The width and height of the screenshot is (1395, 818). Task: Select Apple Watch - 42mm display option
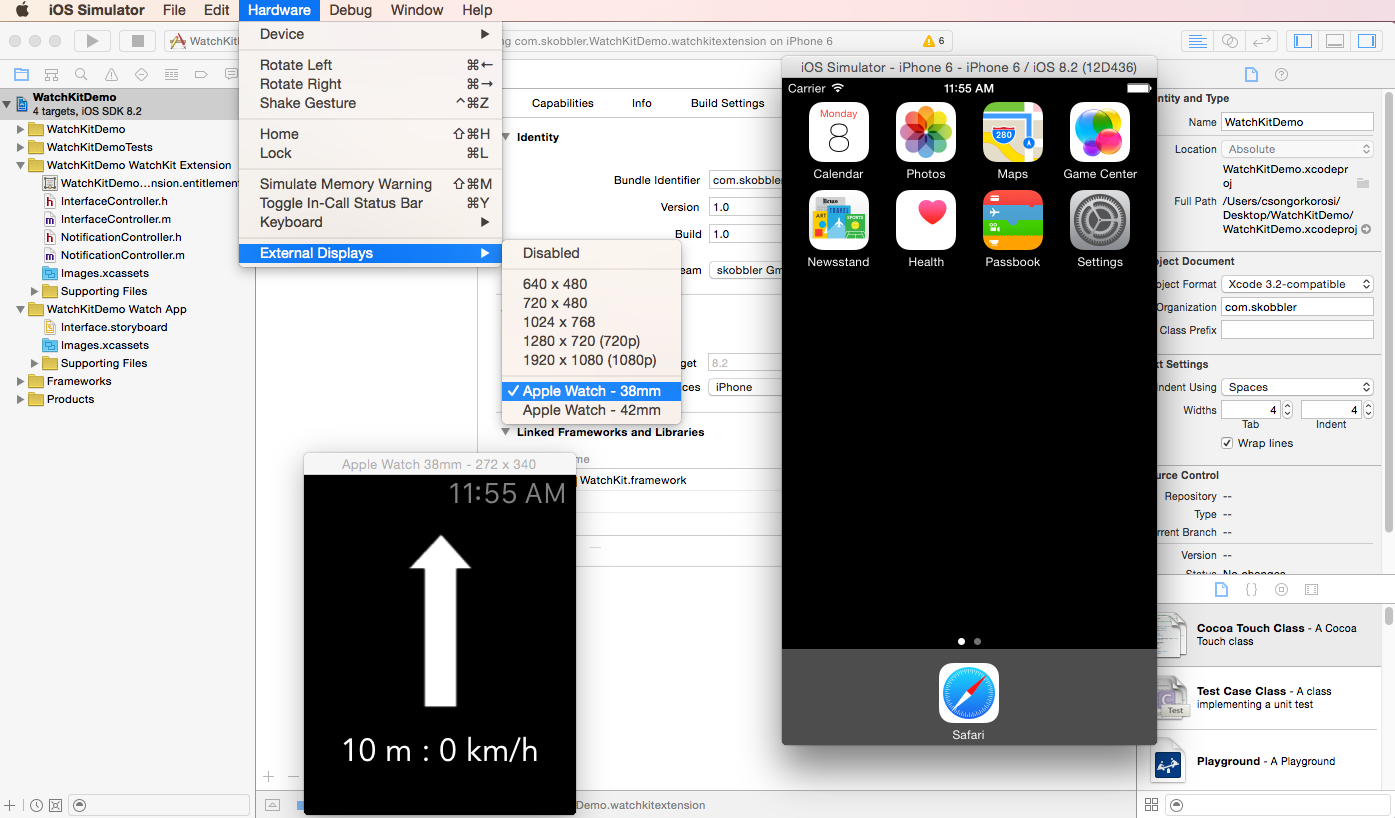[x=591, y=410]
